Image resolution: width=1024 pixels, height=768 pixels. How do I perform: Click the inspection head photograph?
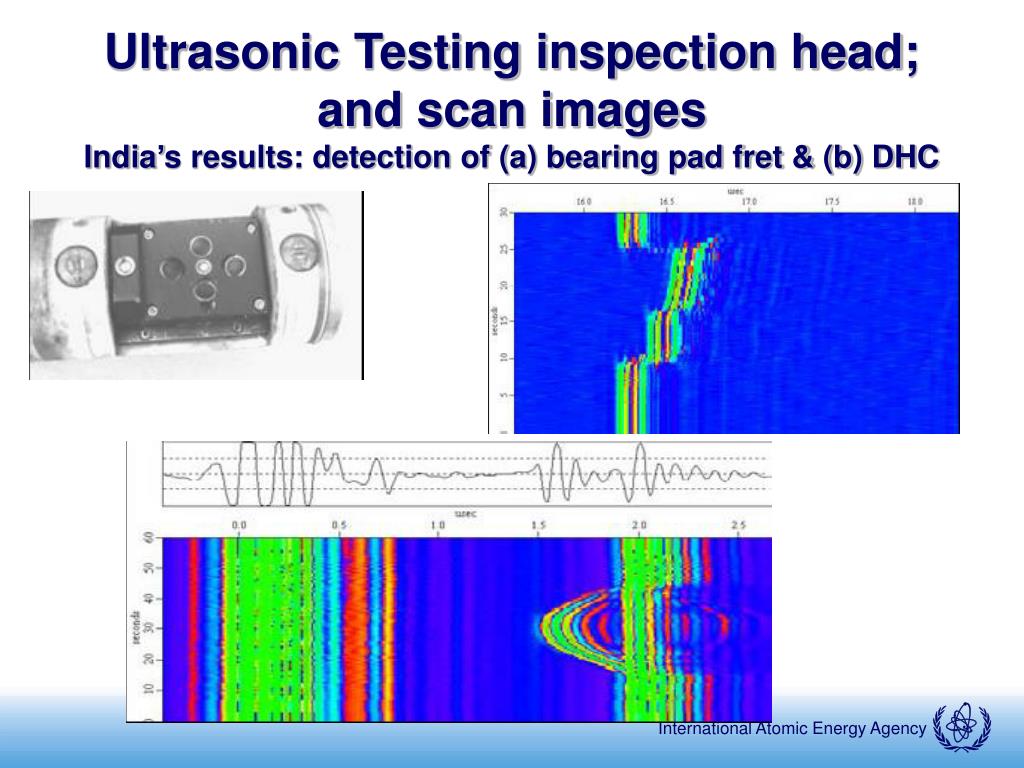tap(197, 285)
